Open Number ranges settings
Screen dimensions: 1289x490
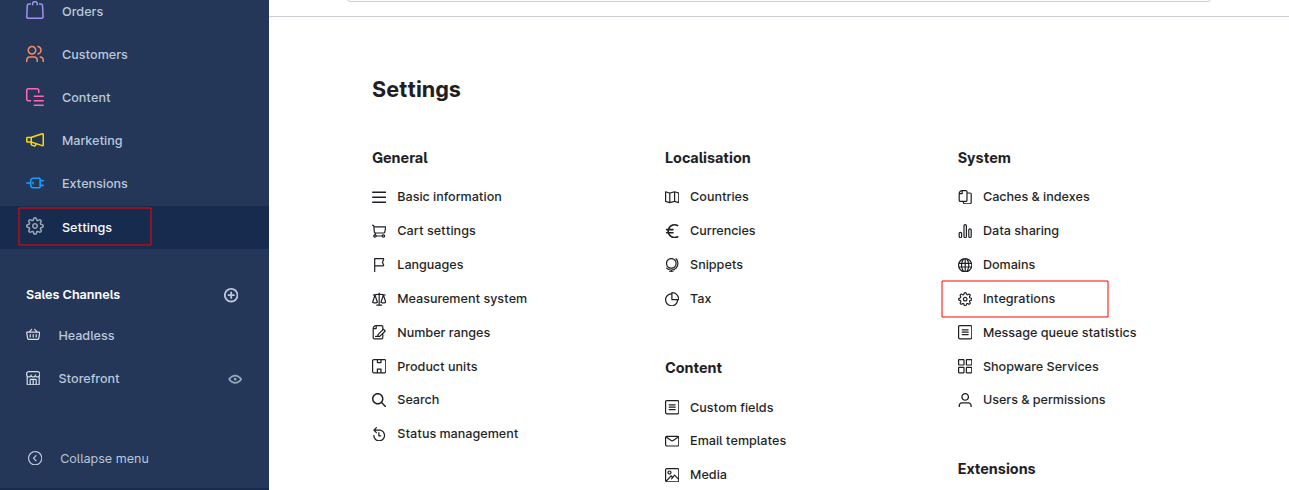click(443, 333)
